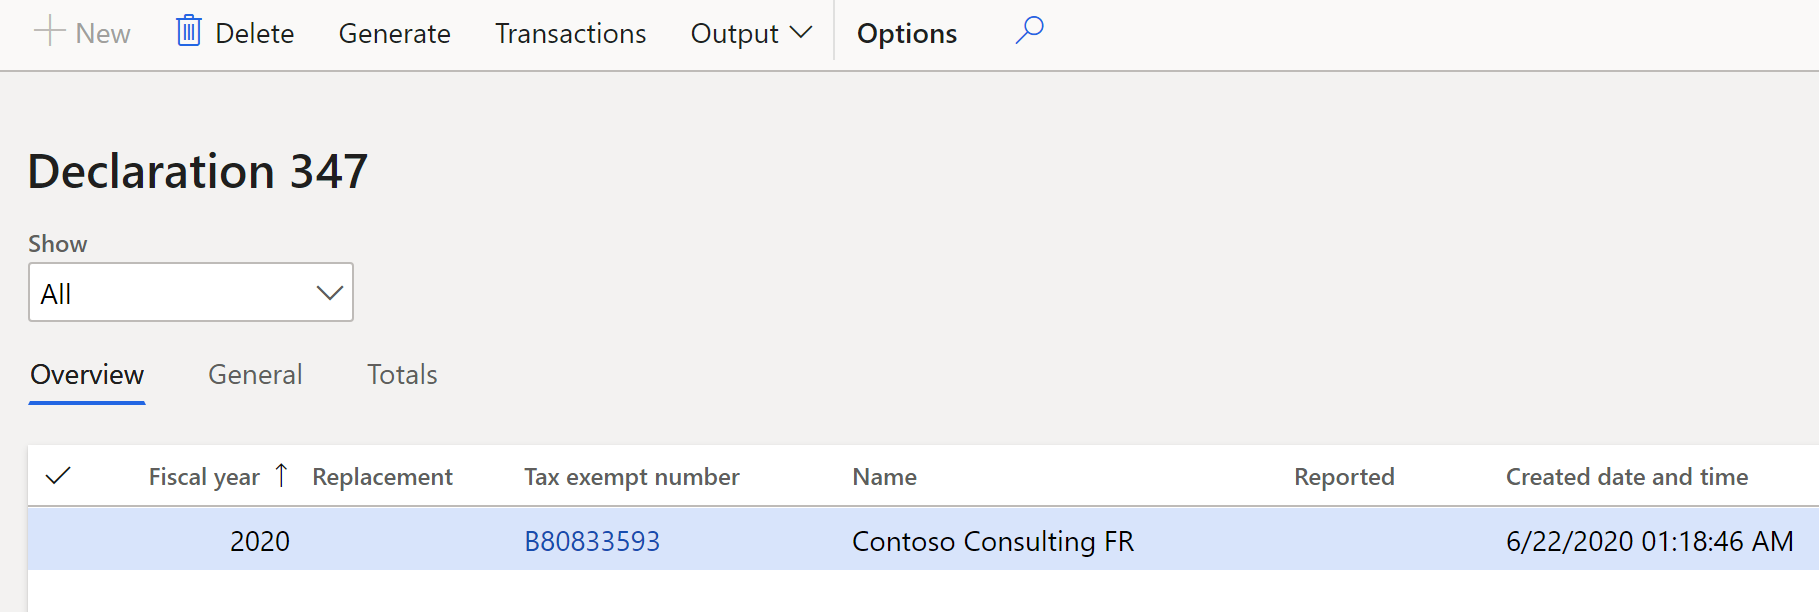This screenshot has height=612, width=1819.
Task: Click the Reported column header
Action: tap(1344, 477)
